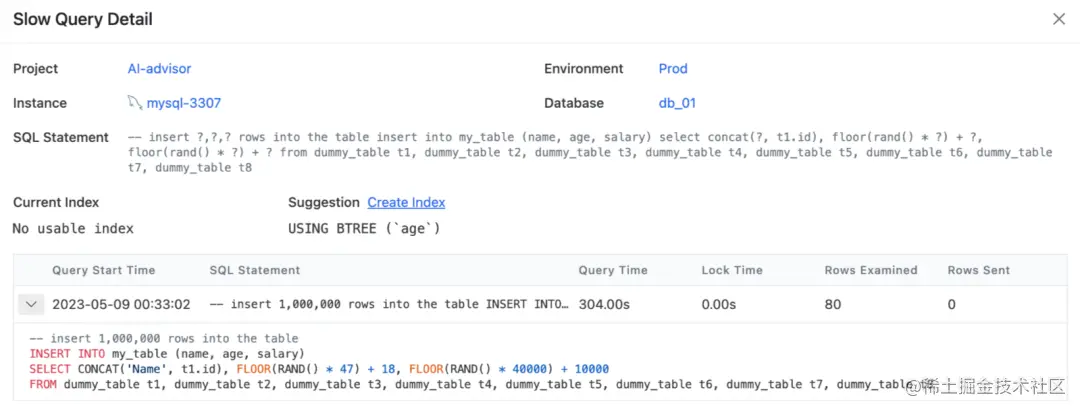The image size is (1080, 411).
Task: Click the Current Index label
Action: point(56,202)
